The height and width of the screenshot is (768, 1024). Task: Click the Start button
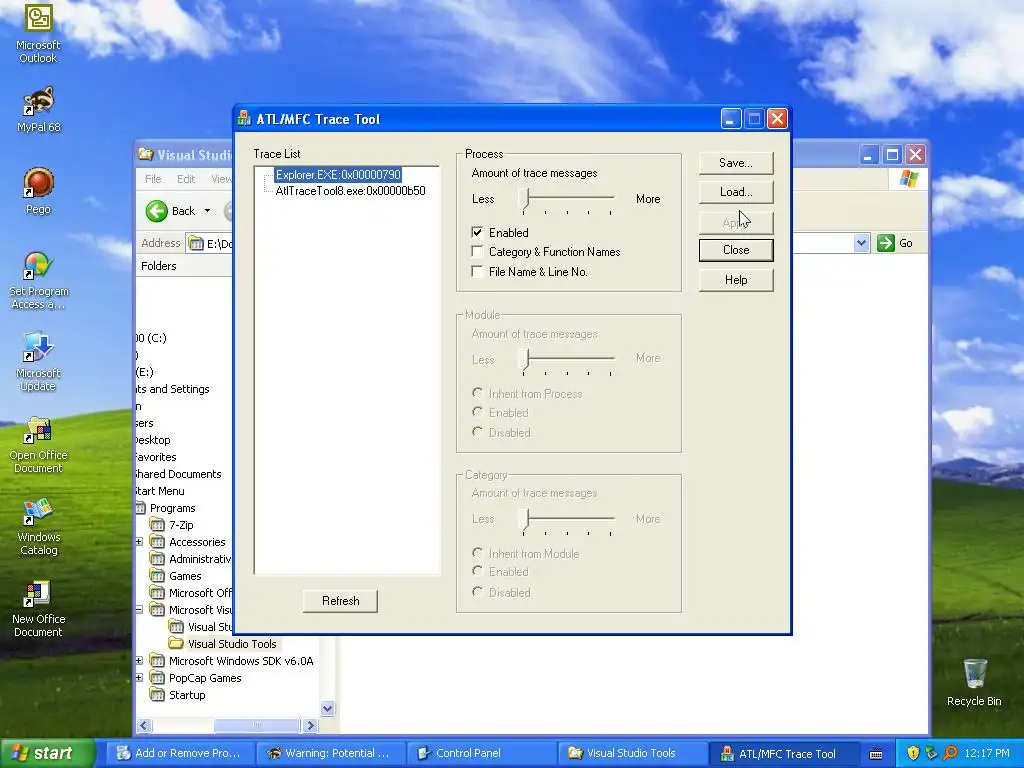tap(46, 753)
